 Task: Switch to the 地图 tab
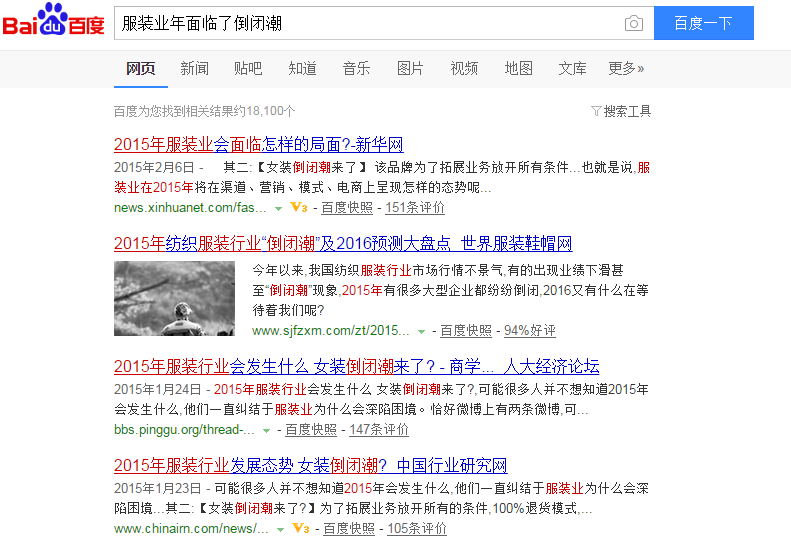point(519,69)
